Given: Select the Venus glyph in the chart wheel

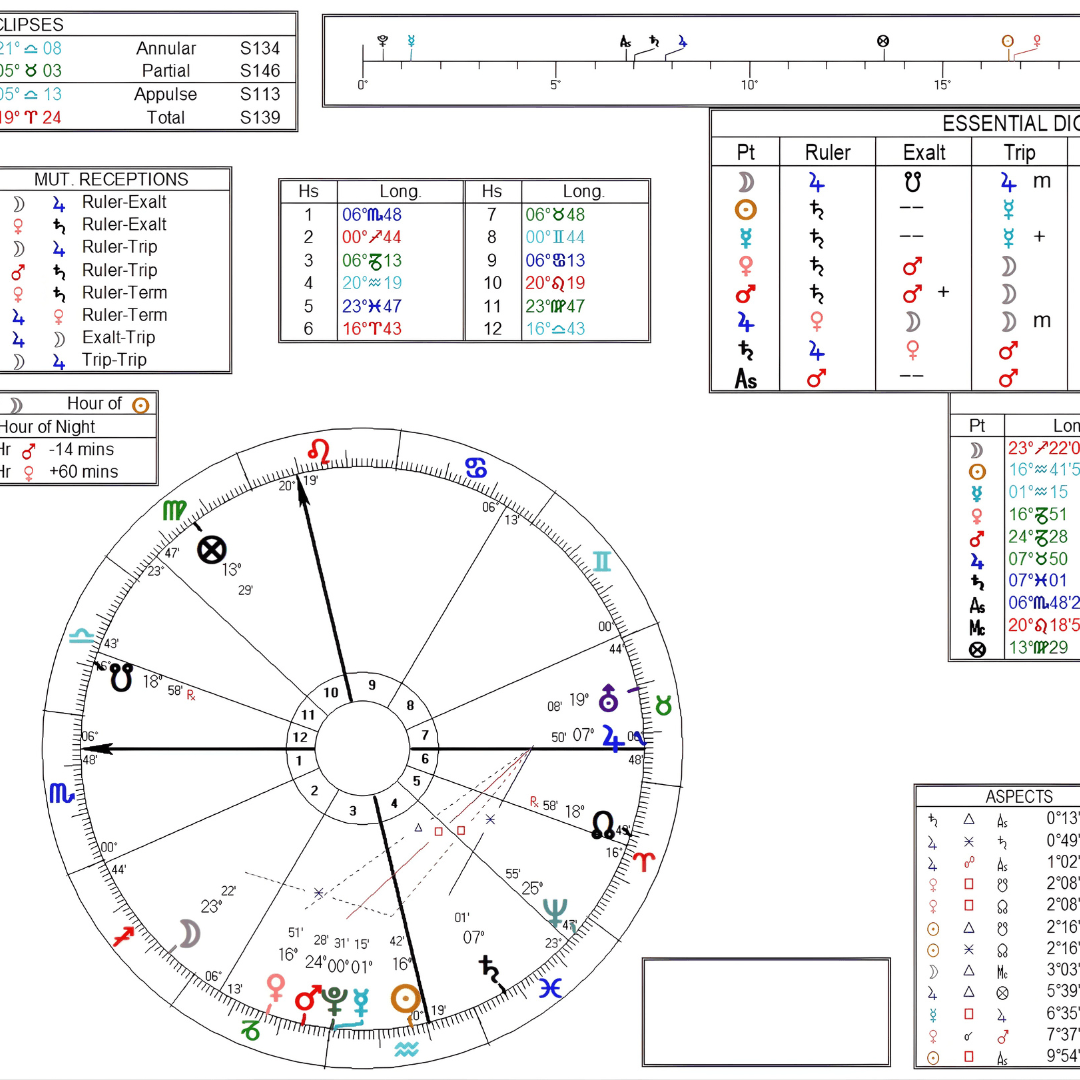Looking at the screenshot, I should (276, 988).
